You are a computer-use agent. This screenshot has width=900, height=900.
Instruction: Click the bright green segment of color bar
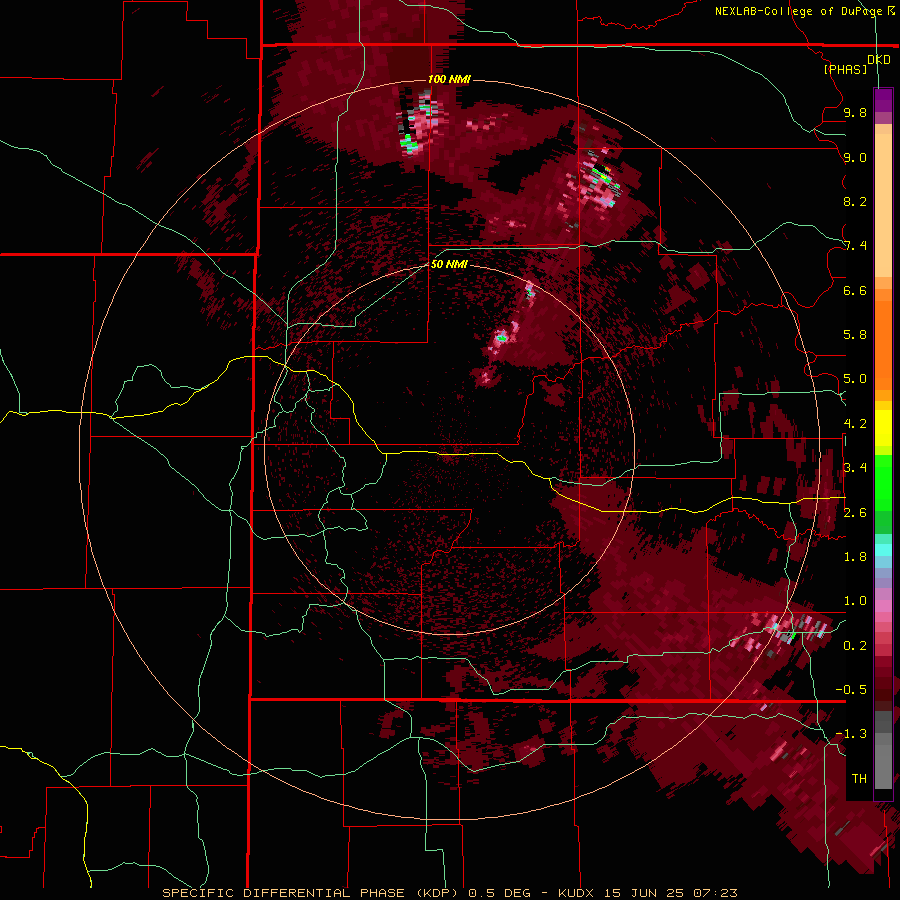(883, 483)
